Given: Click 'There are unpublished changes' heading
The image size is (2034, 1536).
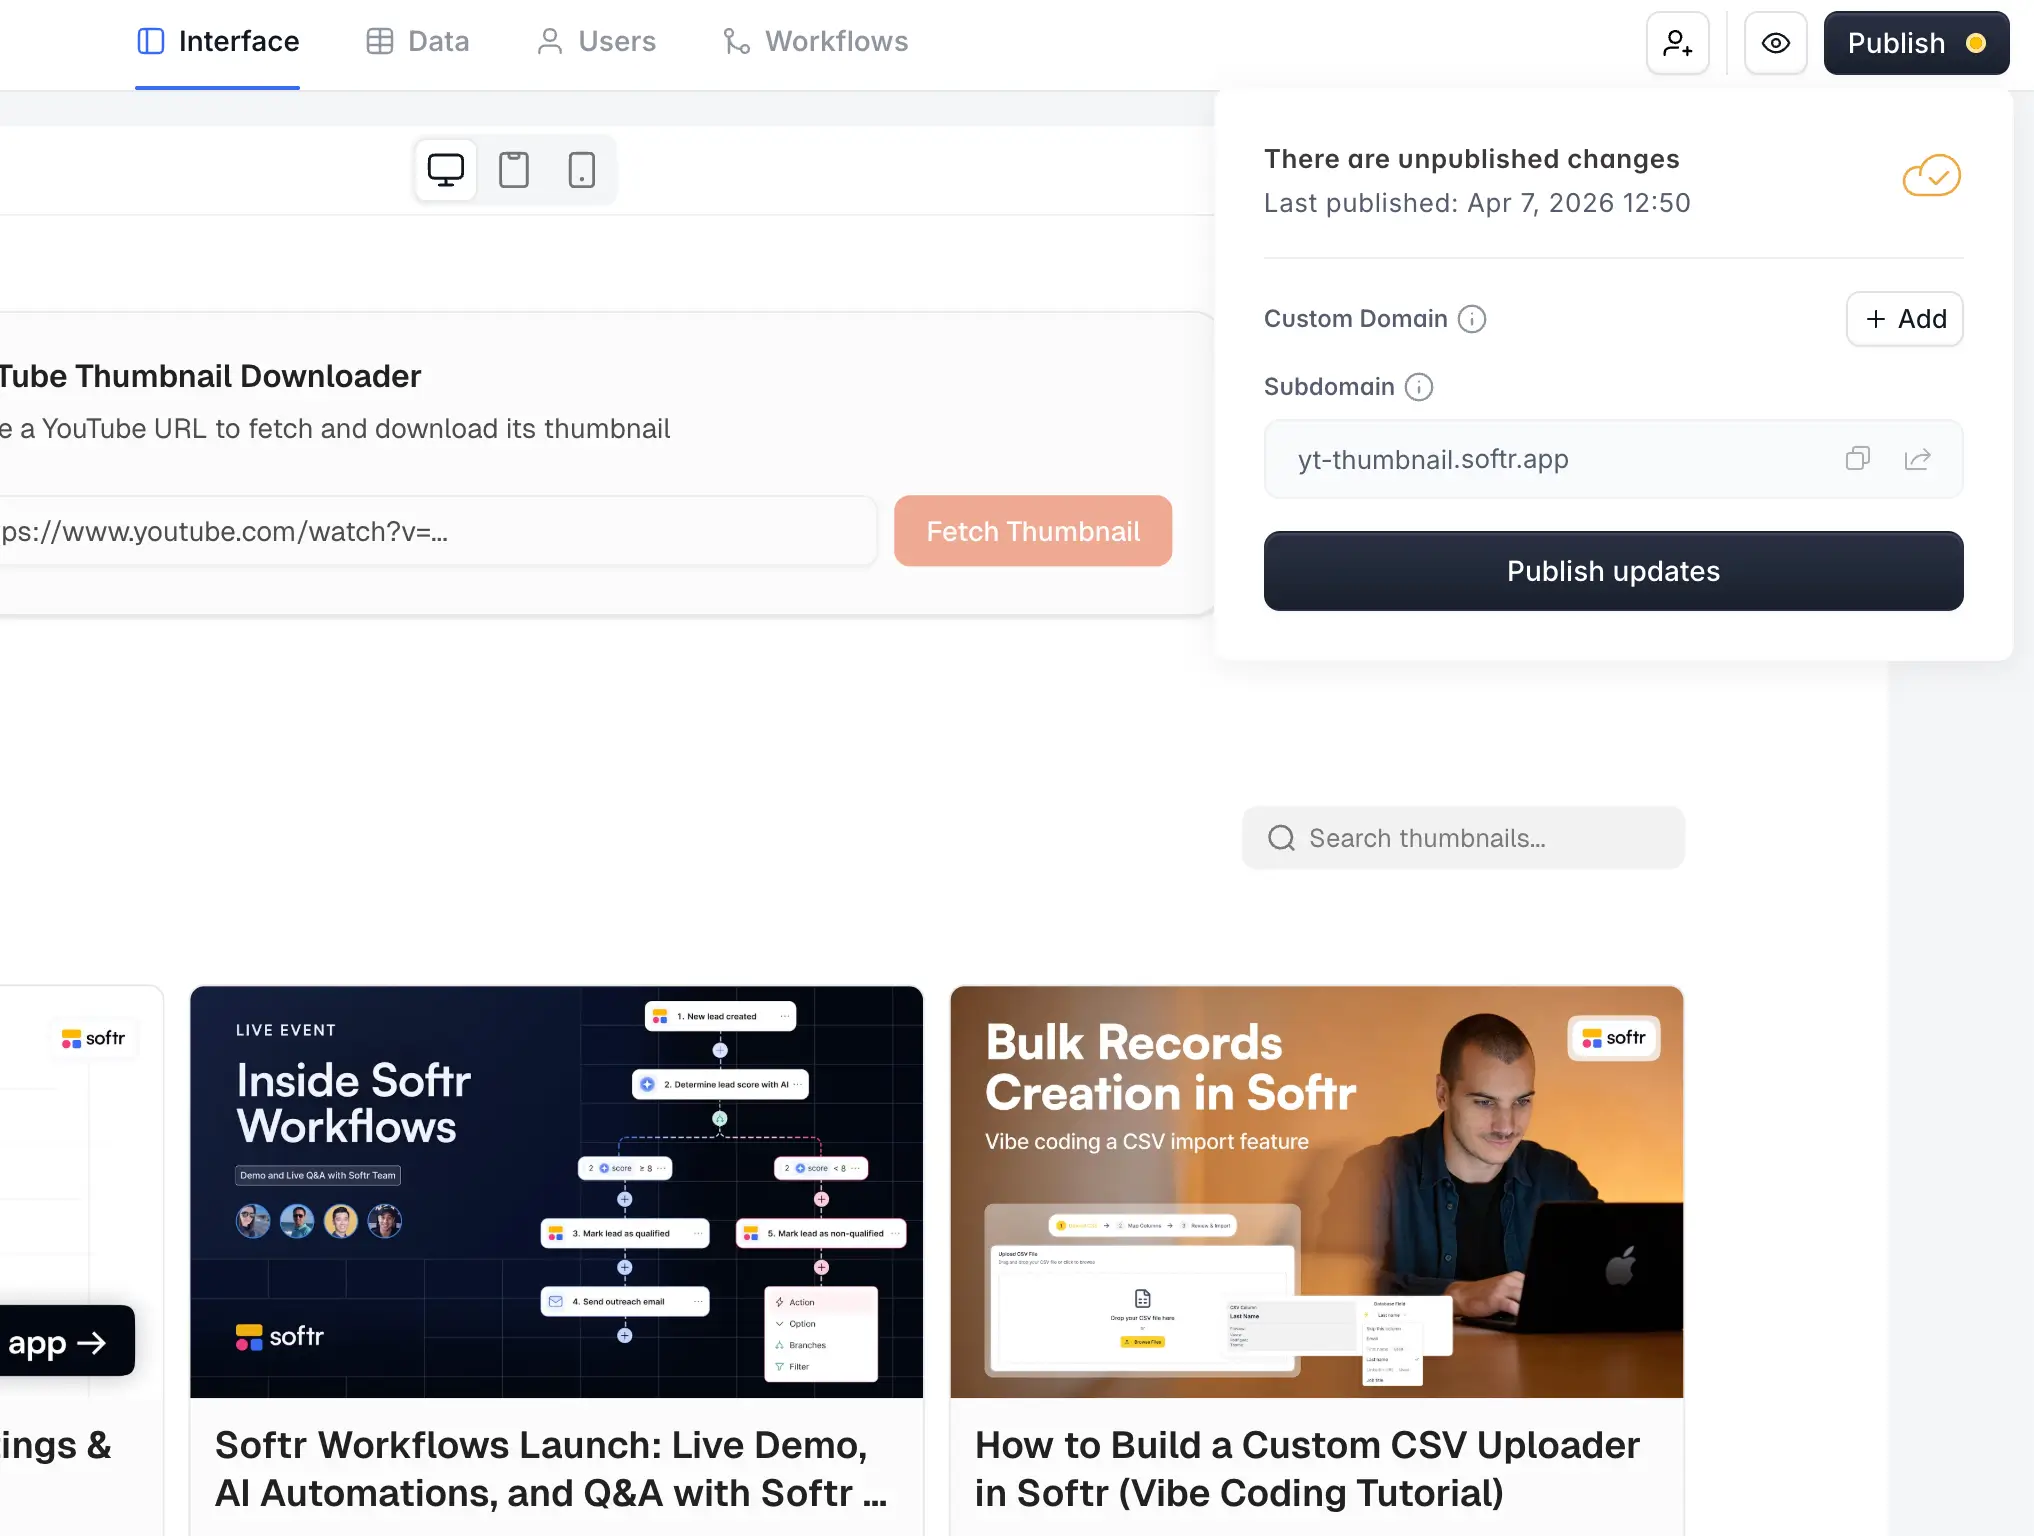Looking at the screenshot, I should [x=1471, y=159].
